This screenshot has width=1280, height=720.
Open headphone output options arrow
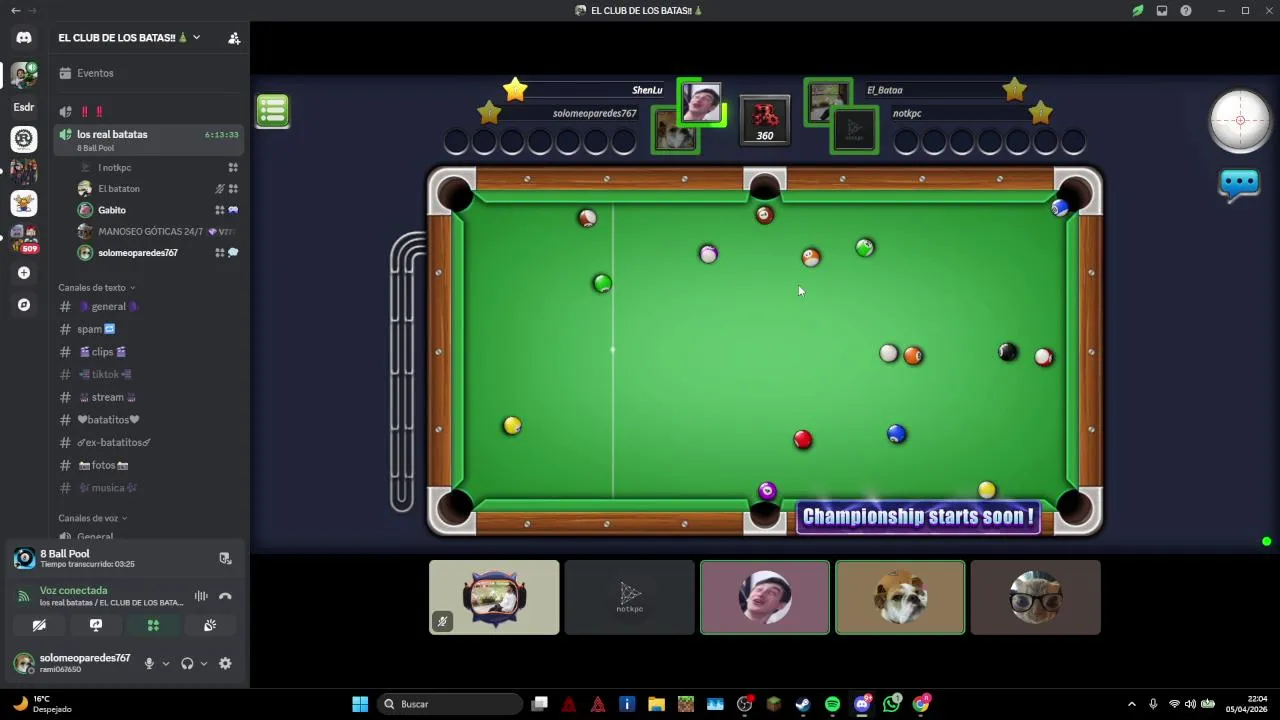(204, 663)
